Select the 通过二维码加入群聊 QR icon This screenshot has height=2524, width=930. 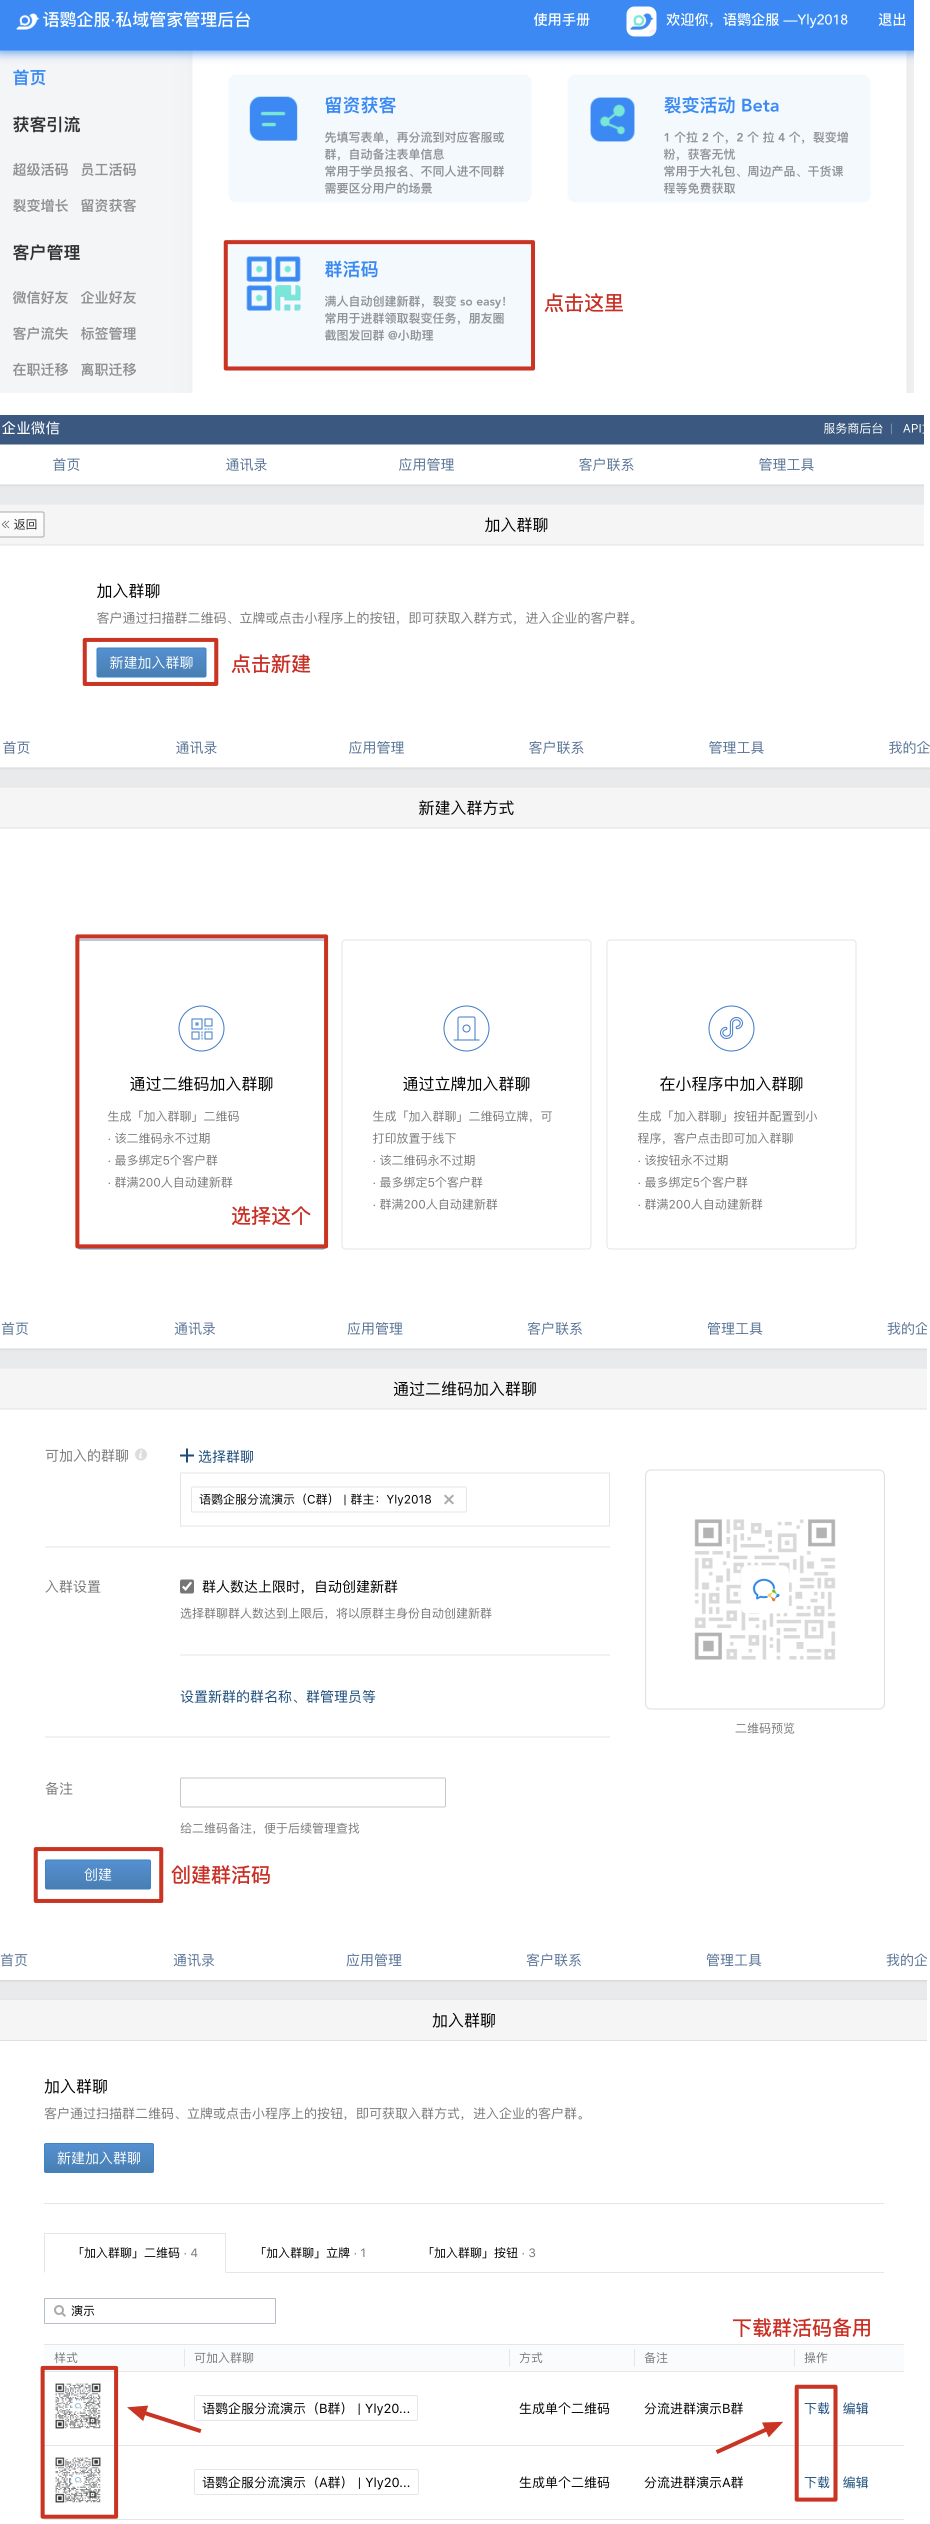(202, 1028)
